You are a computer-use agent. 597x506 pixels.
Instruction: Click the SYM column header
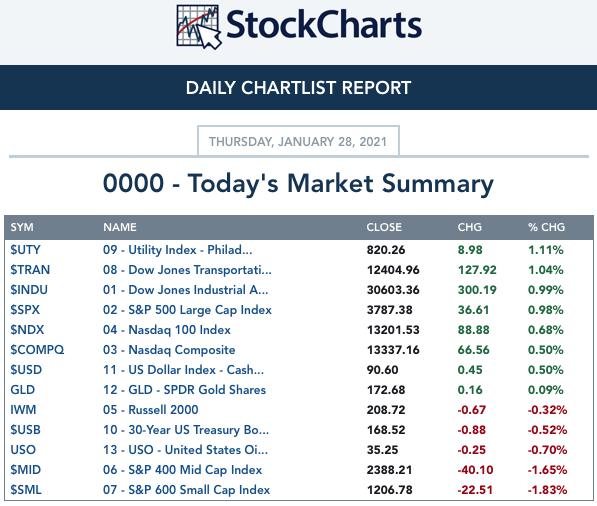click(x=22, y=227)
